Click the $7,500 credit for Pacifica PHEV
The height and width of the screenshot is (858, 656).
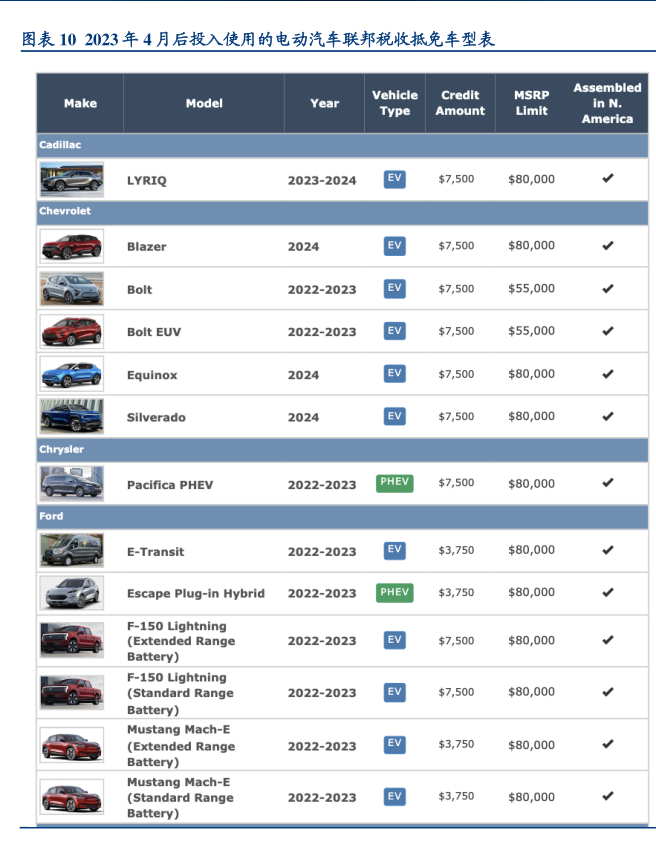point(456,483)
